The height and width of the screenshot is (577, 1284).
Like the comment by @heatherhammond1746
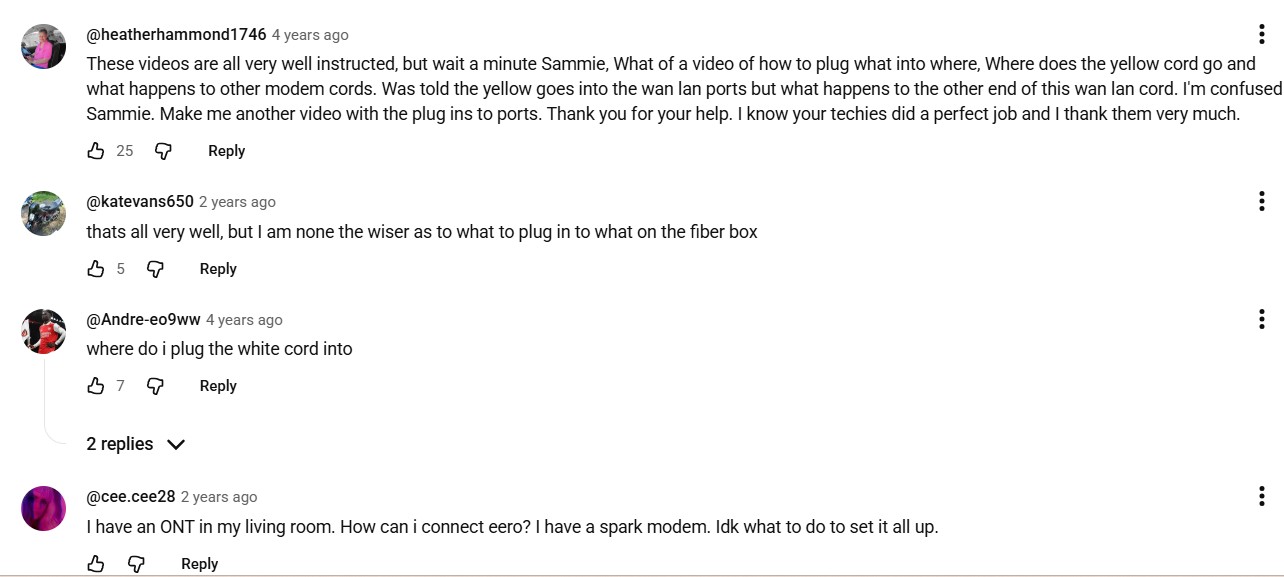coord(96,151)
